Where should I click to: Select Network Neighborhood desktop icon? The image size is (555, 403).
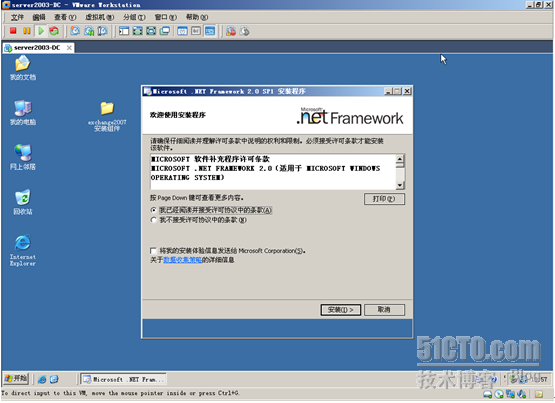23,157
